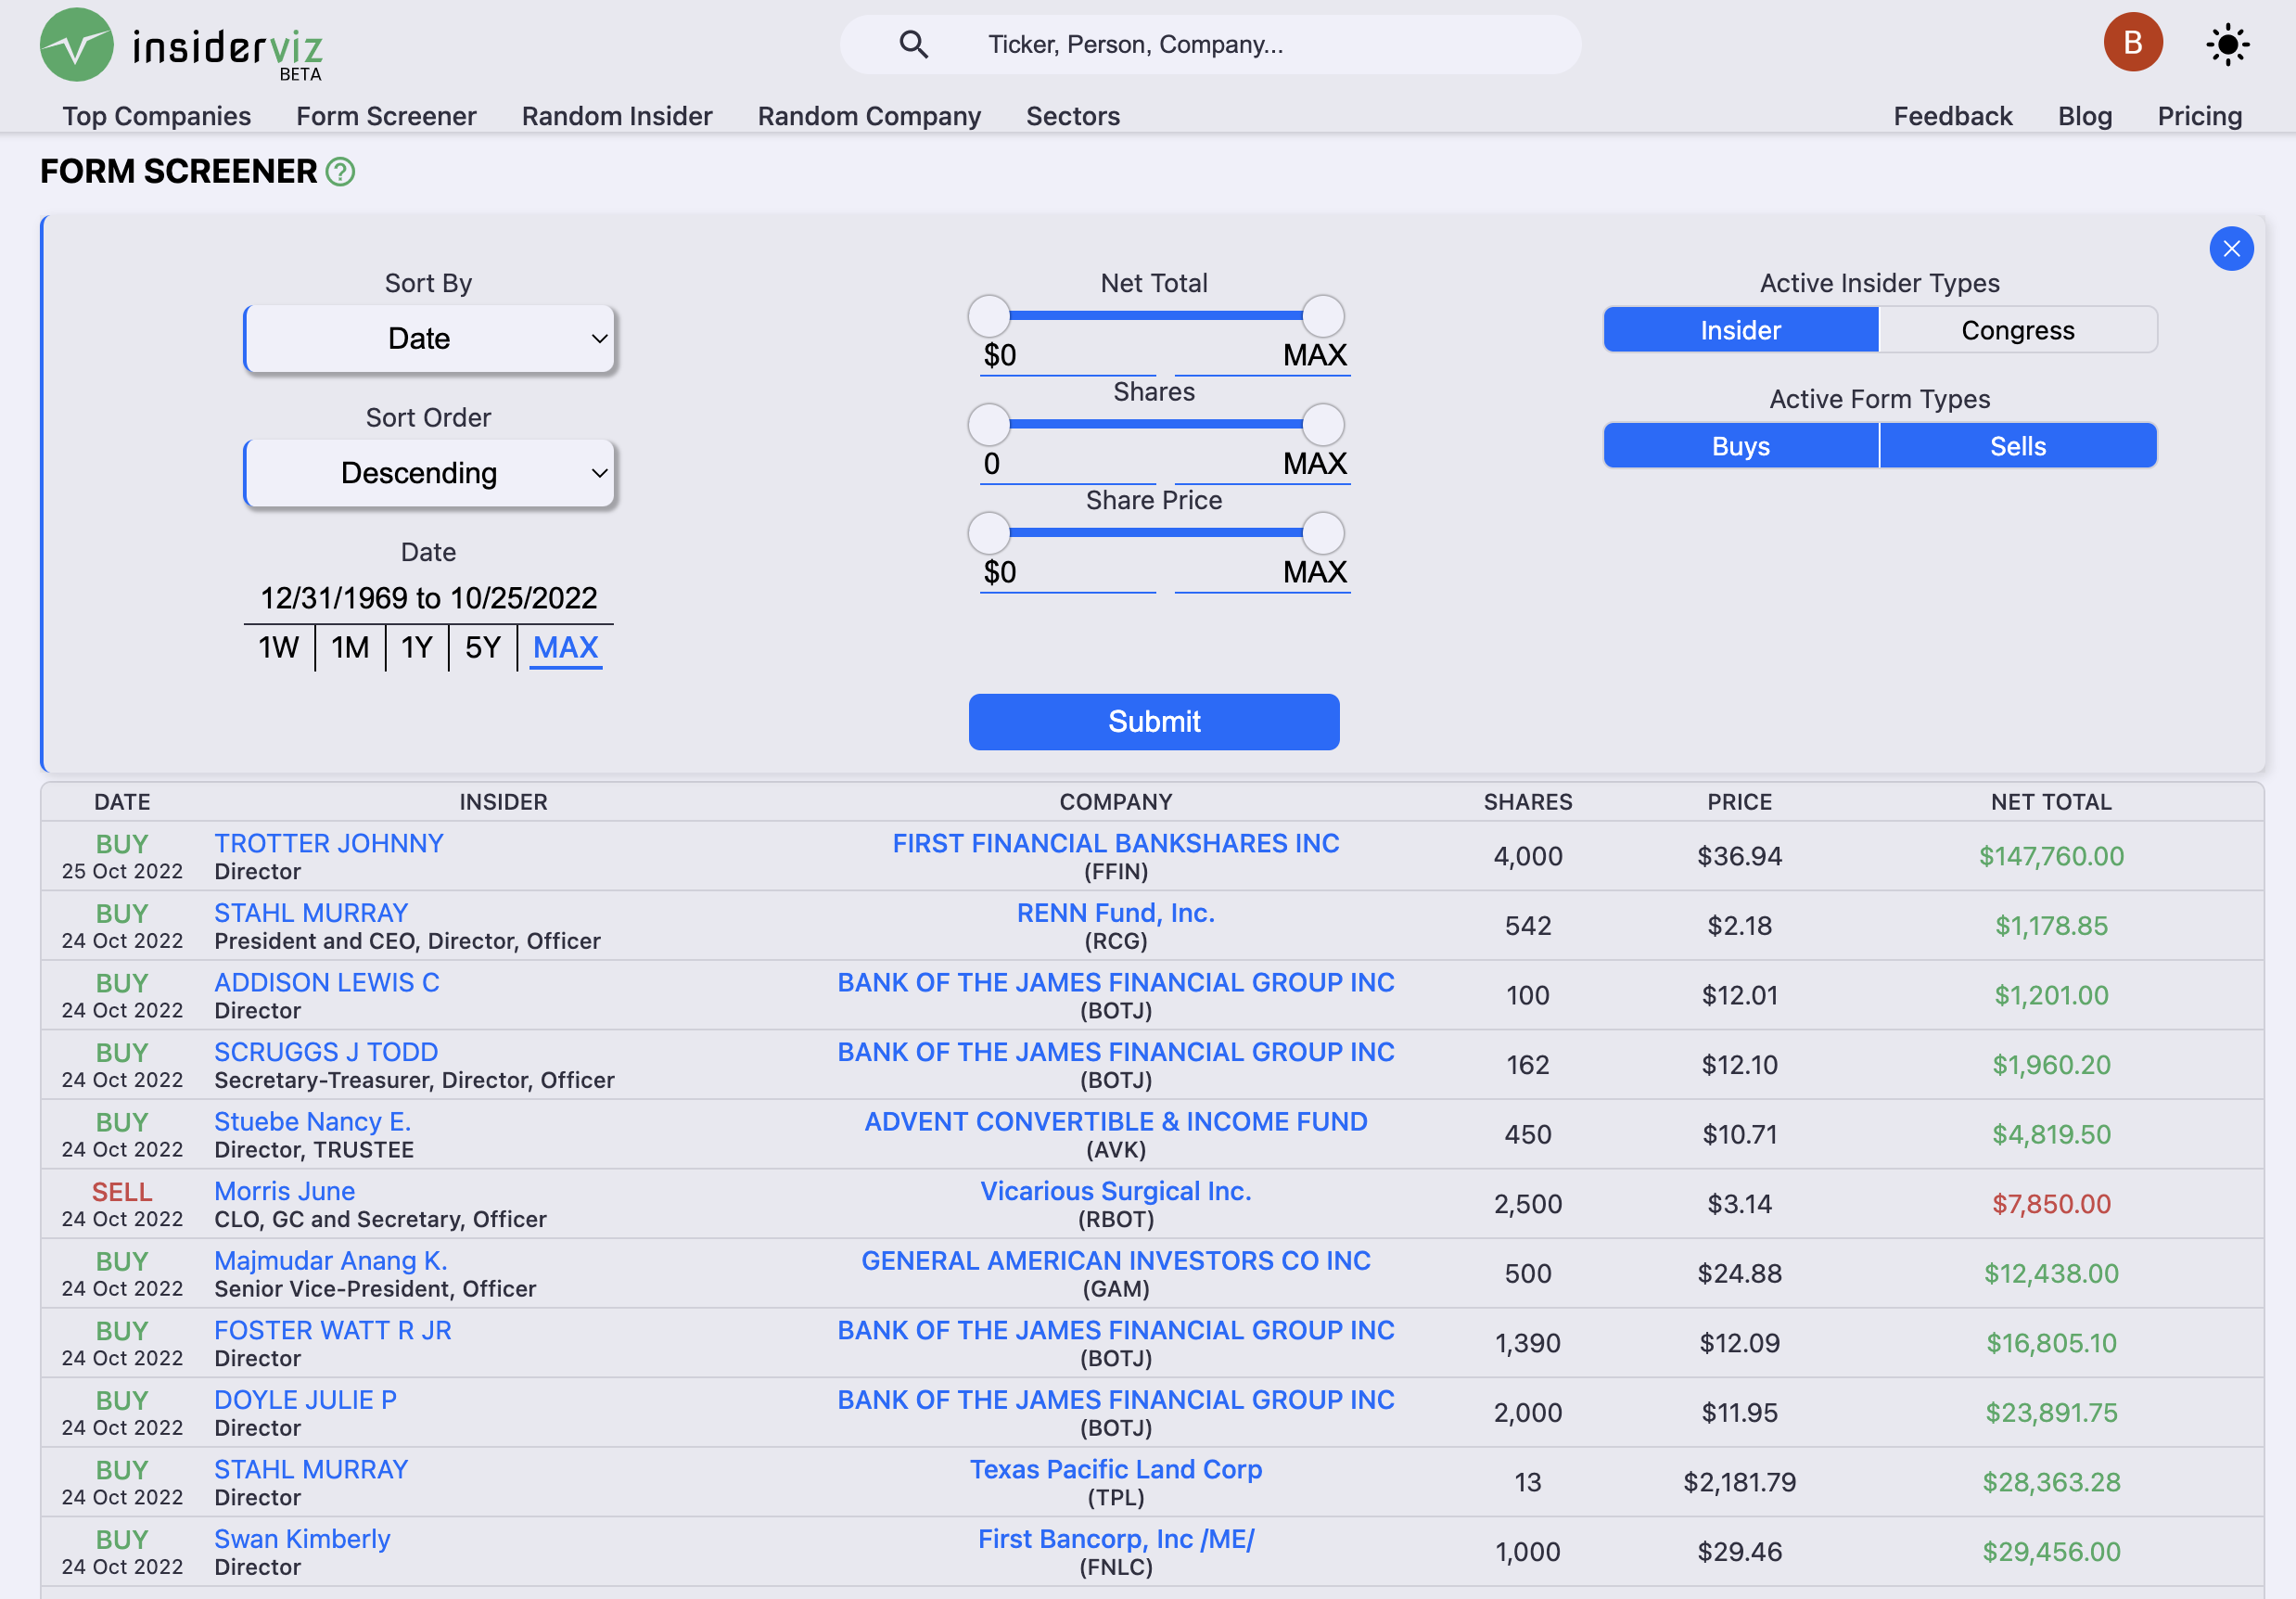Click the Share Price MAX field

(x=1262, y=573)
